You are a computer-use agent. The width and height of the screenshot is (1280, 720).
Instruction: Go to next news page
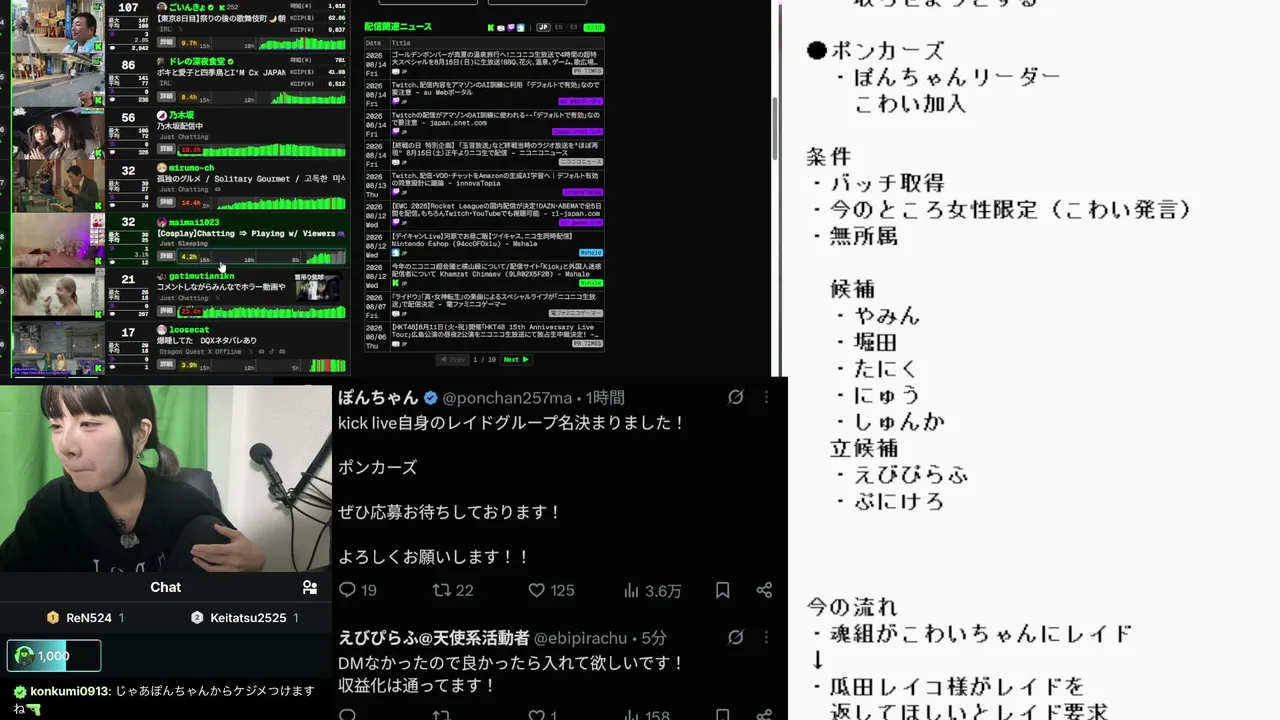click(516, 359)
